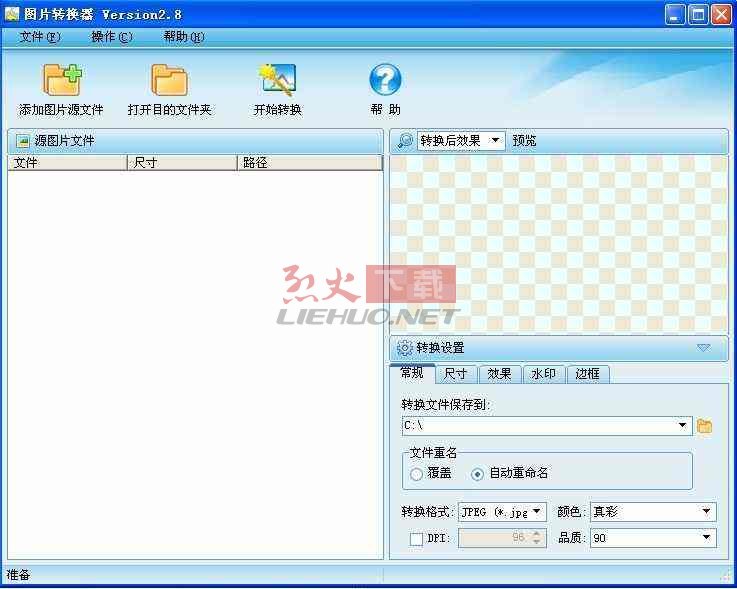This screenshot has height=589, width=737.
Task: Switch to the 常规 tab
Action: point(412,373)
